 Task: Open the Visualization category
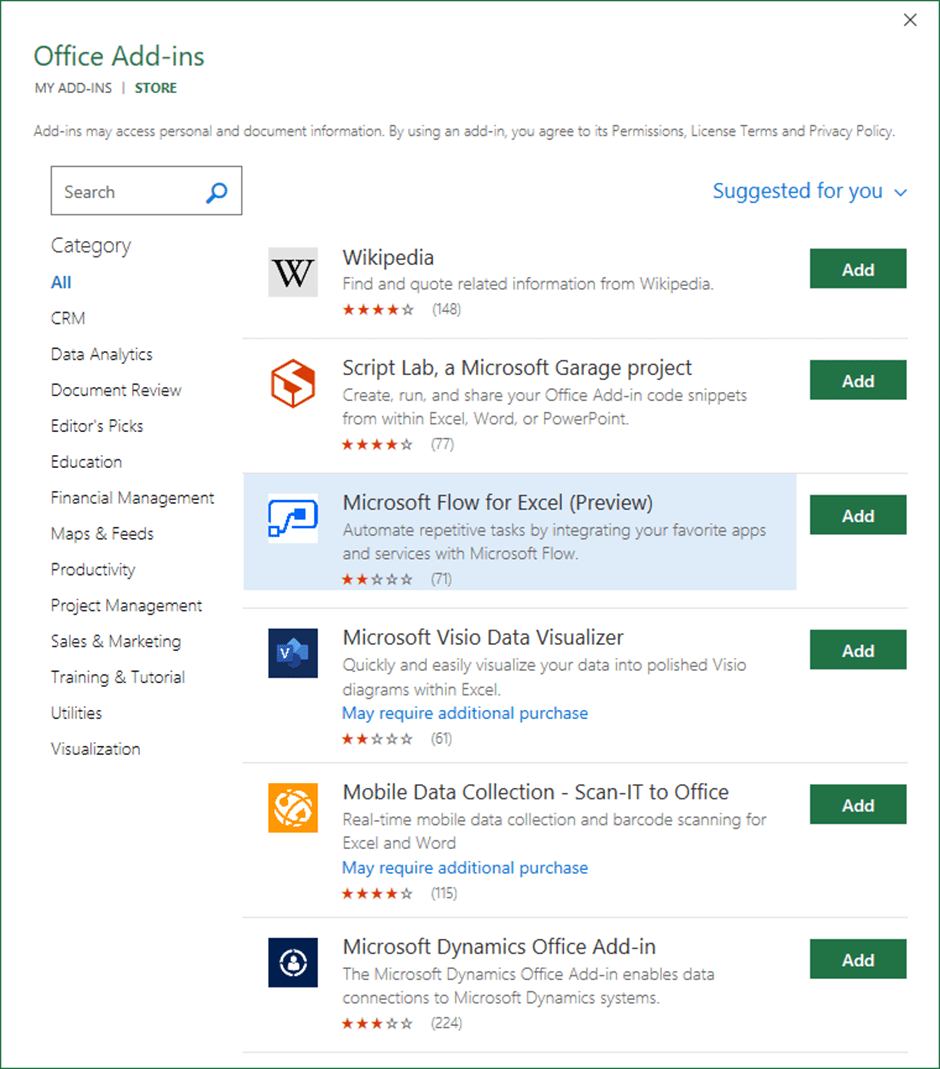[x=95, y=748]
